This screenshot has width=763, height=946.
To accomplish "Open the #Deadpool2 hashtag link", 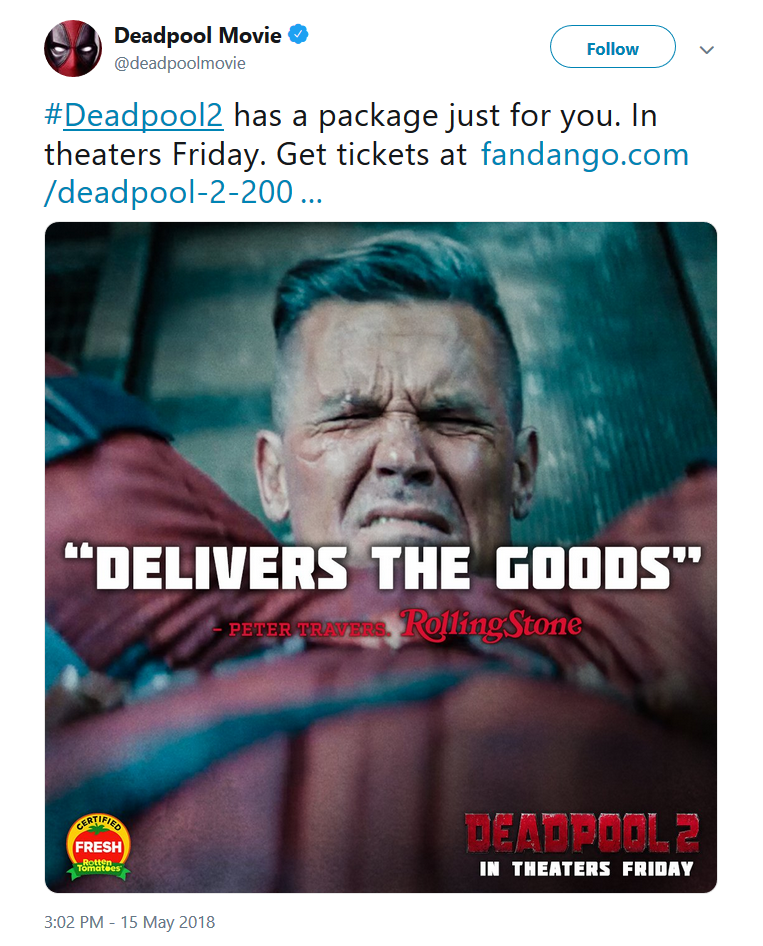I will click(x=134, y=115).
